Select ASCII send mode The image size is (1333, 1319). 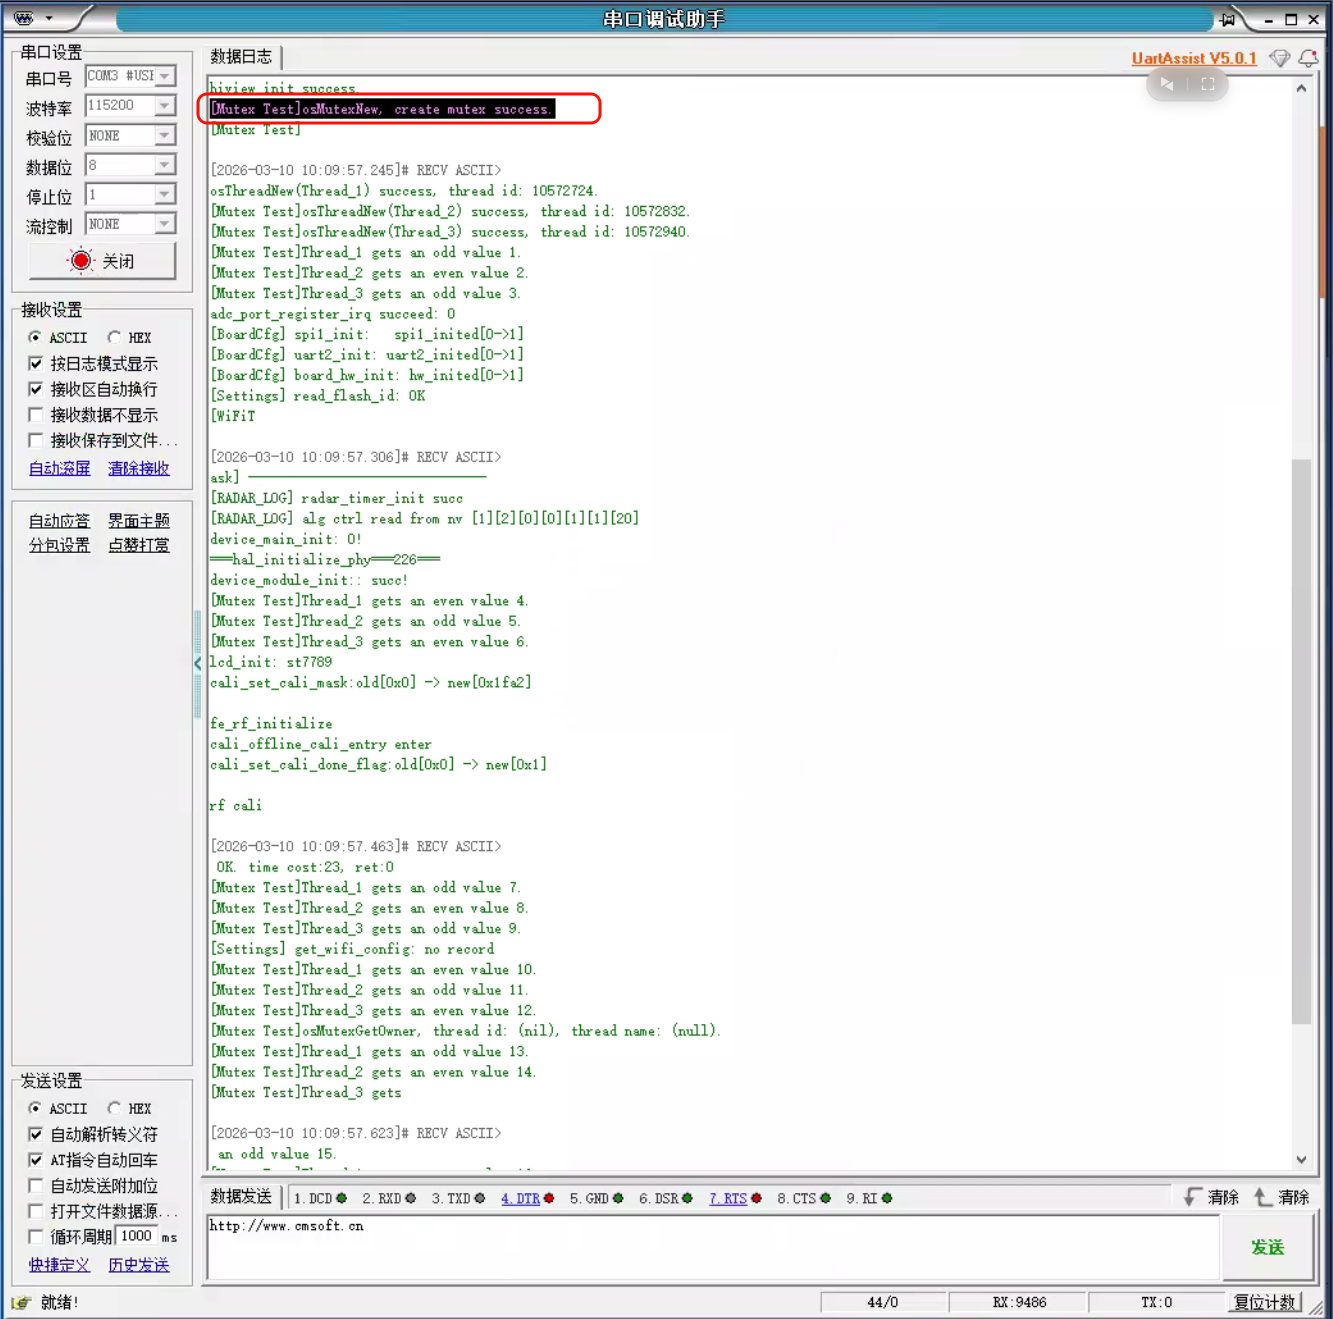pyautogui.click(x=35, y=1108)
